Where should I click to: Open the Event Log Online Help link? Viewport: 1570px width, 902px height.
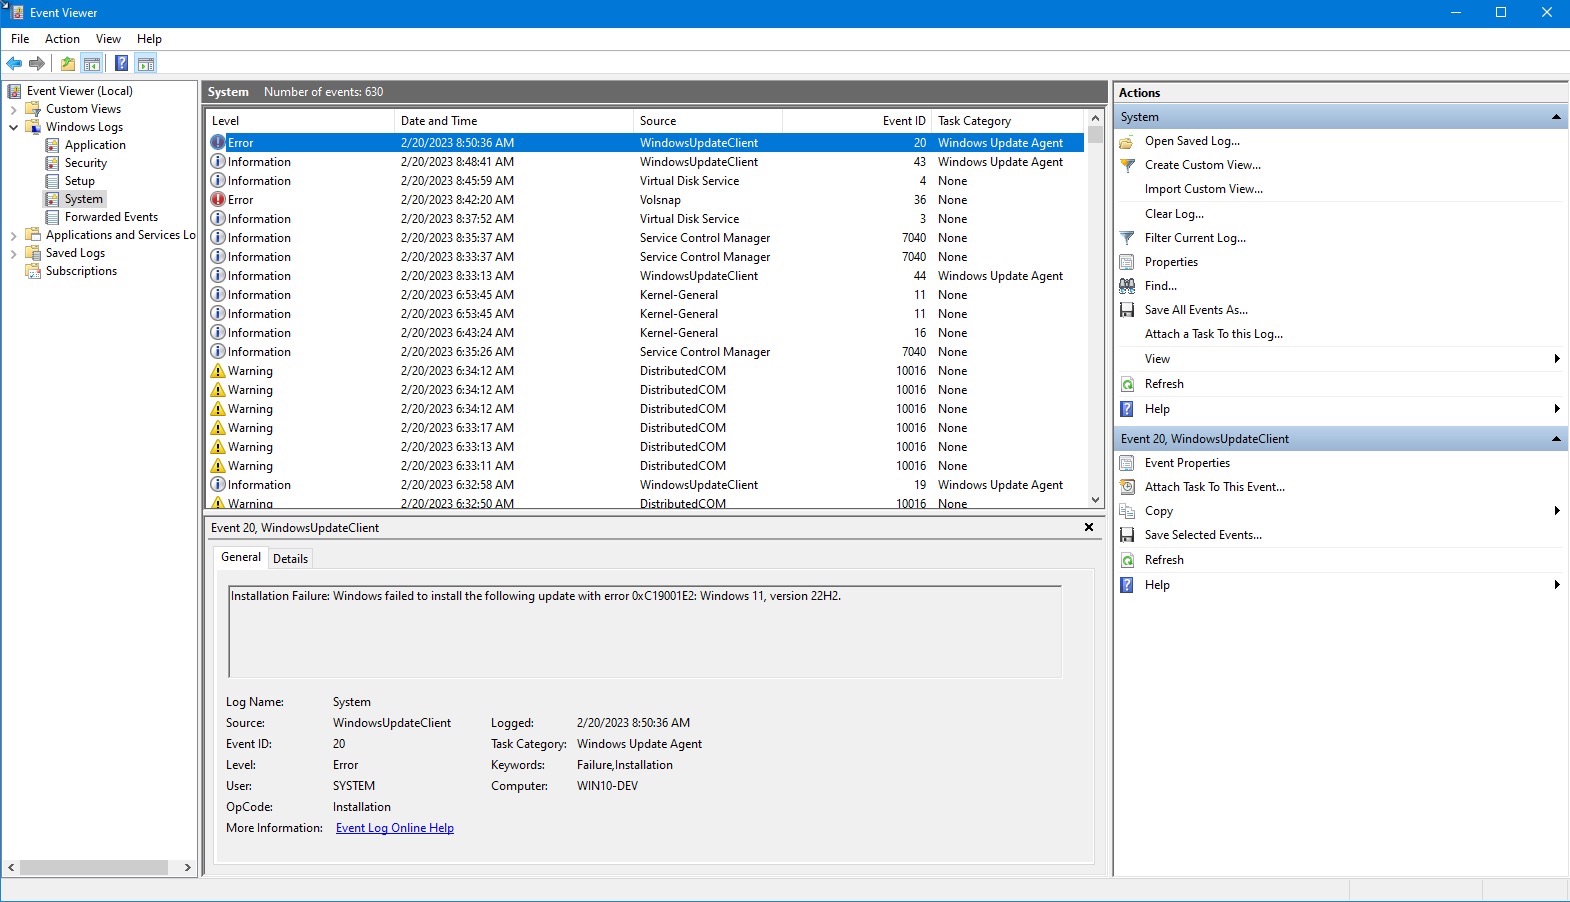(x=394, y=828)
